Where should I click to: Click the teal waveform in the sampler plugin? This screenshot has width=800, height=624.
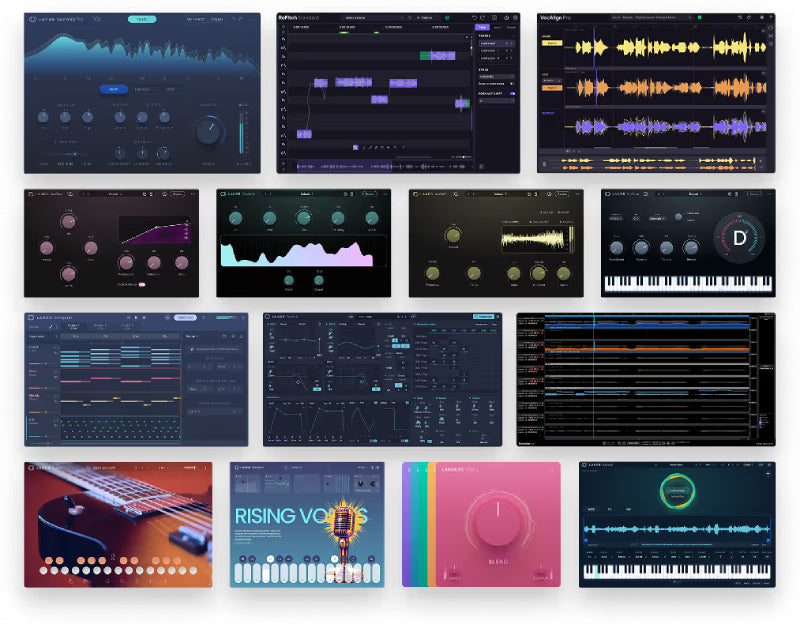(x=677, y=529)
